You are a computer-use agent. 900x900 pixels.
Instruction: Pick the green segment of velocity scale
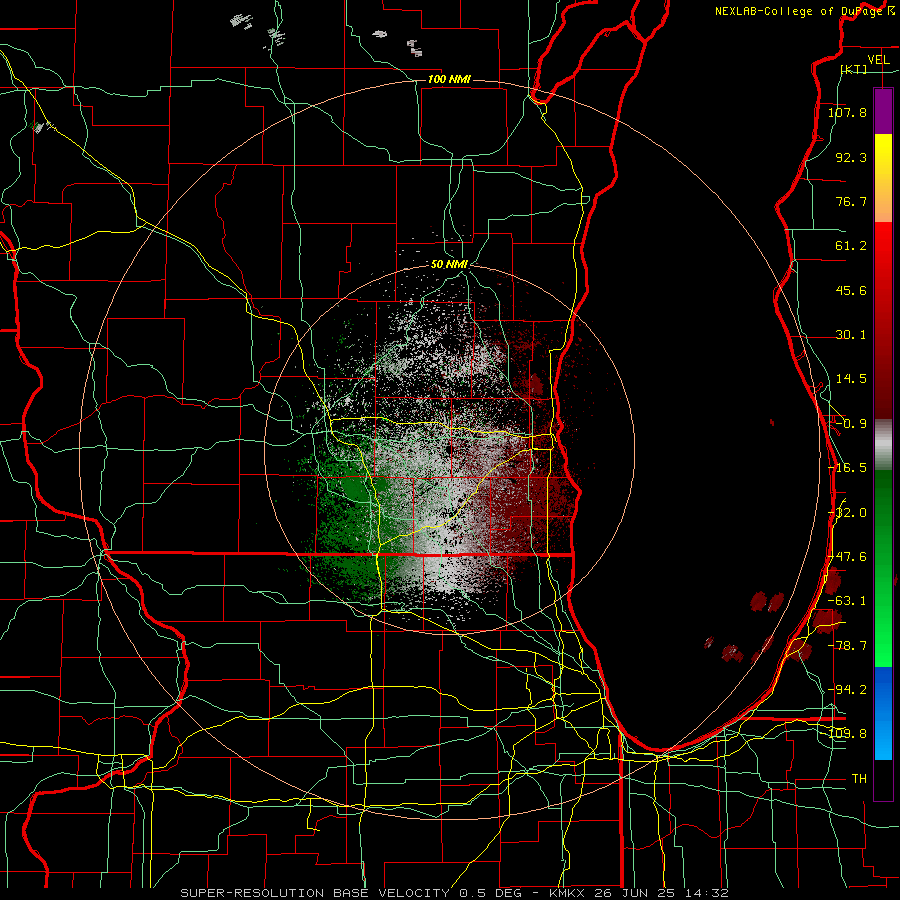pyautogui.click(x=883, y=568)
